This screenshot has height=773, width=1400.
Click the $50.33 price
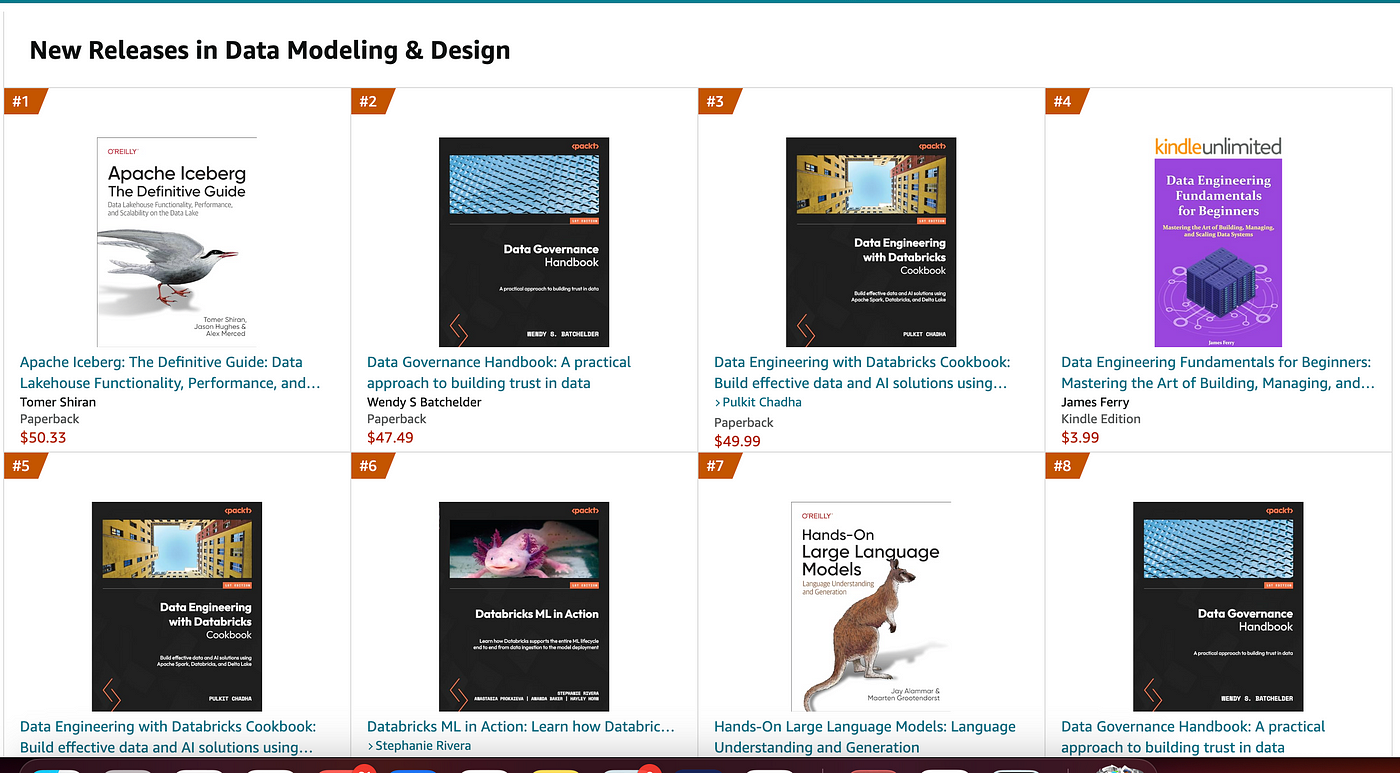43,437
